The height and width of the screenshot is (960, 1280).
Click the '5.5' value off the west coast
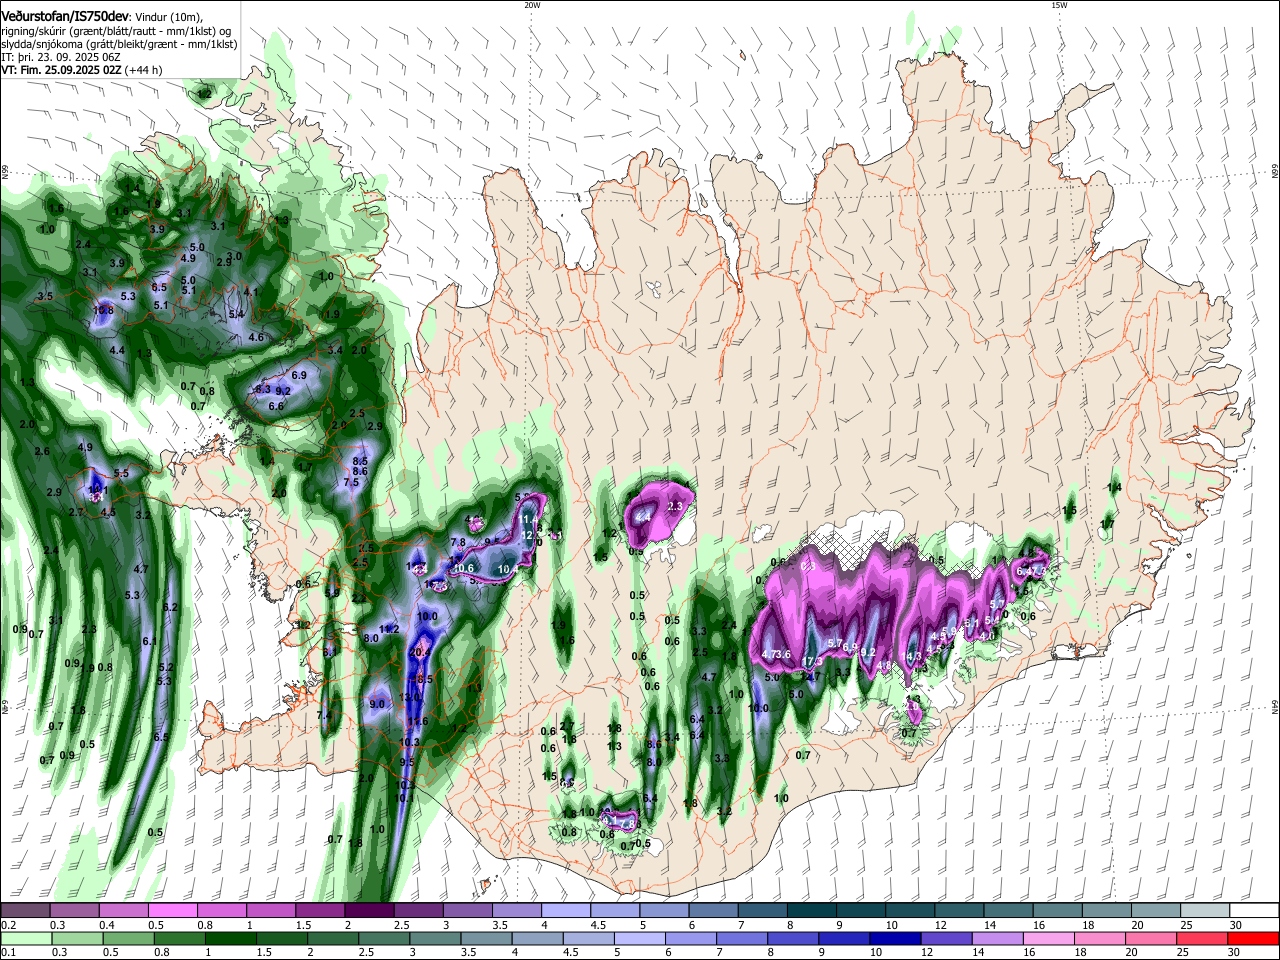(121, 474)
